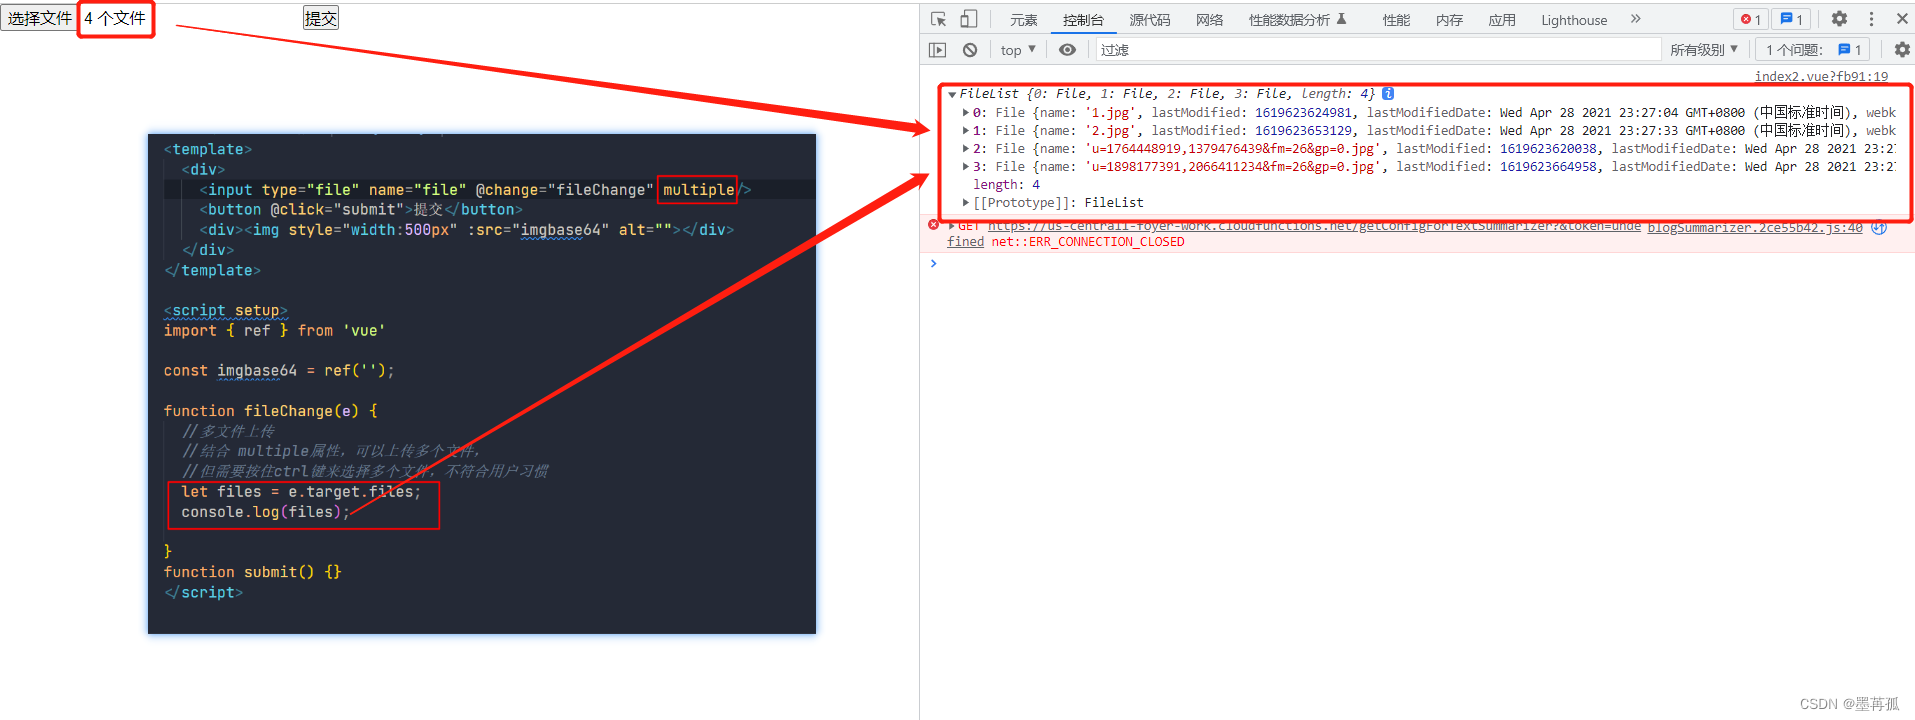Screen dimensions: 1915x720
Task: Click the blue info icon after FileList
Action: tap(1388, 94)
